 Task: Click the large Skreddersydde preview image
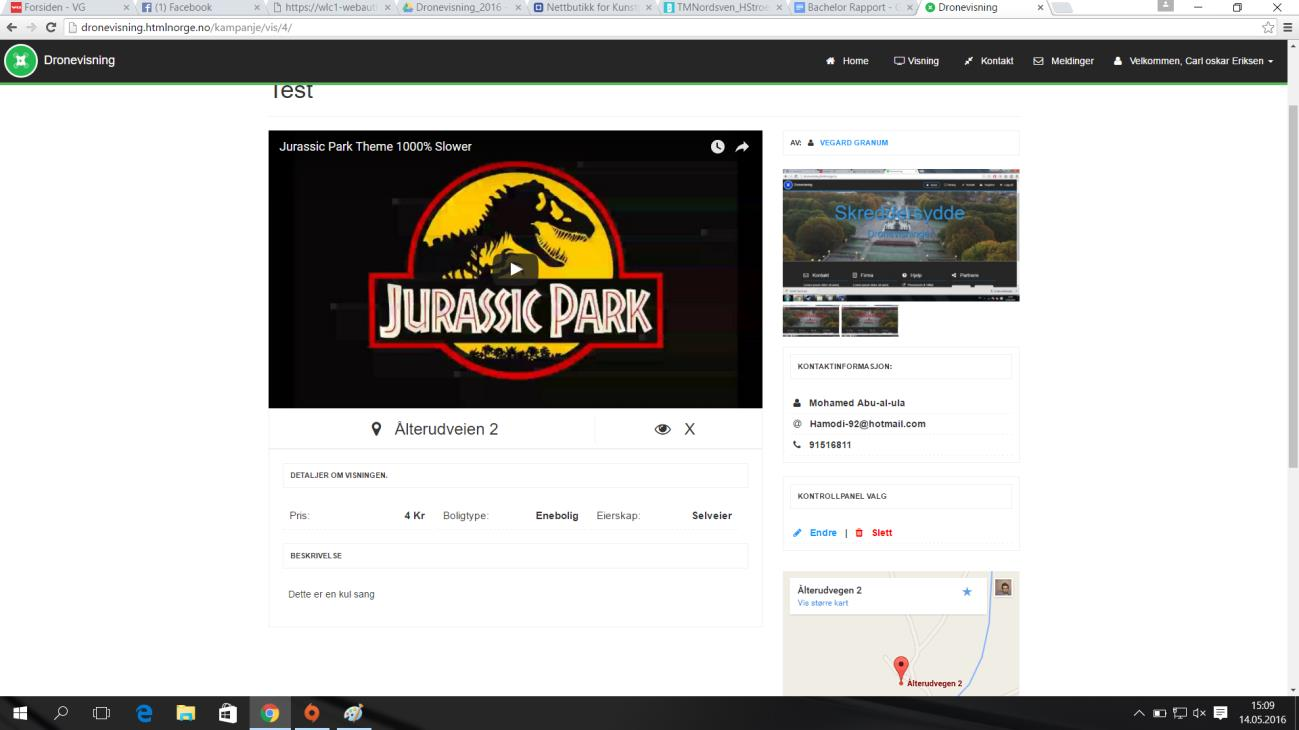900,235
